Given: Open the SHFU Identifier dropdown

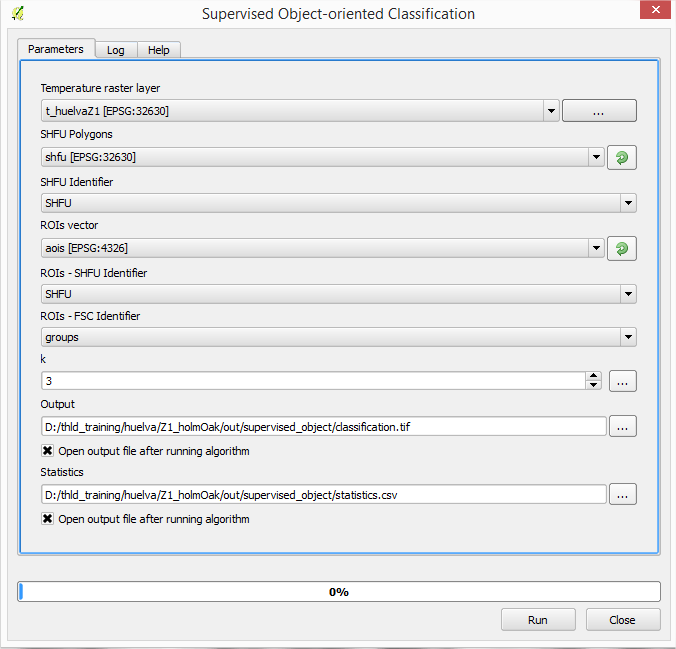Looking at the screenshot, I should click(628, 203).
